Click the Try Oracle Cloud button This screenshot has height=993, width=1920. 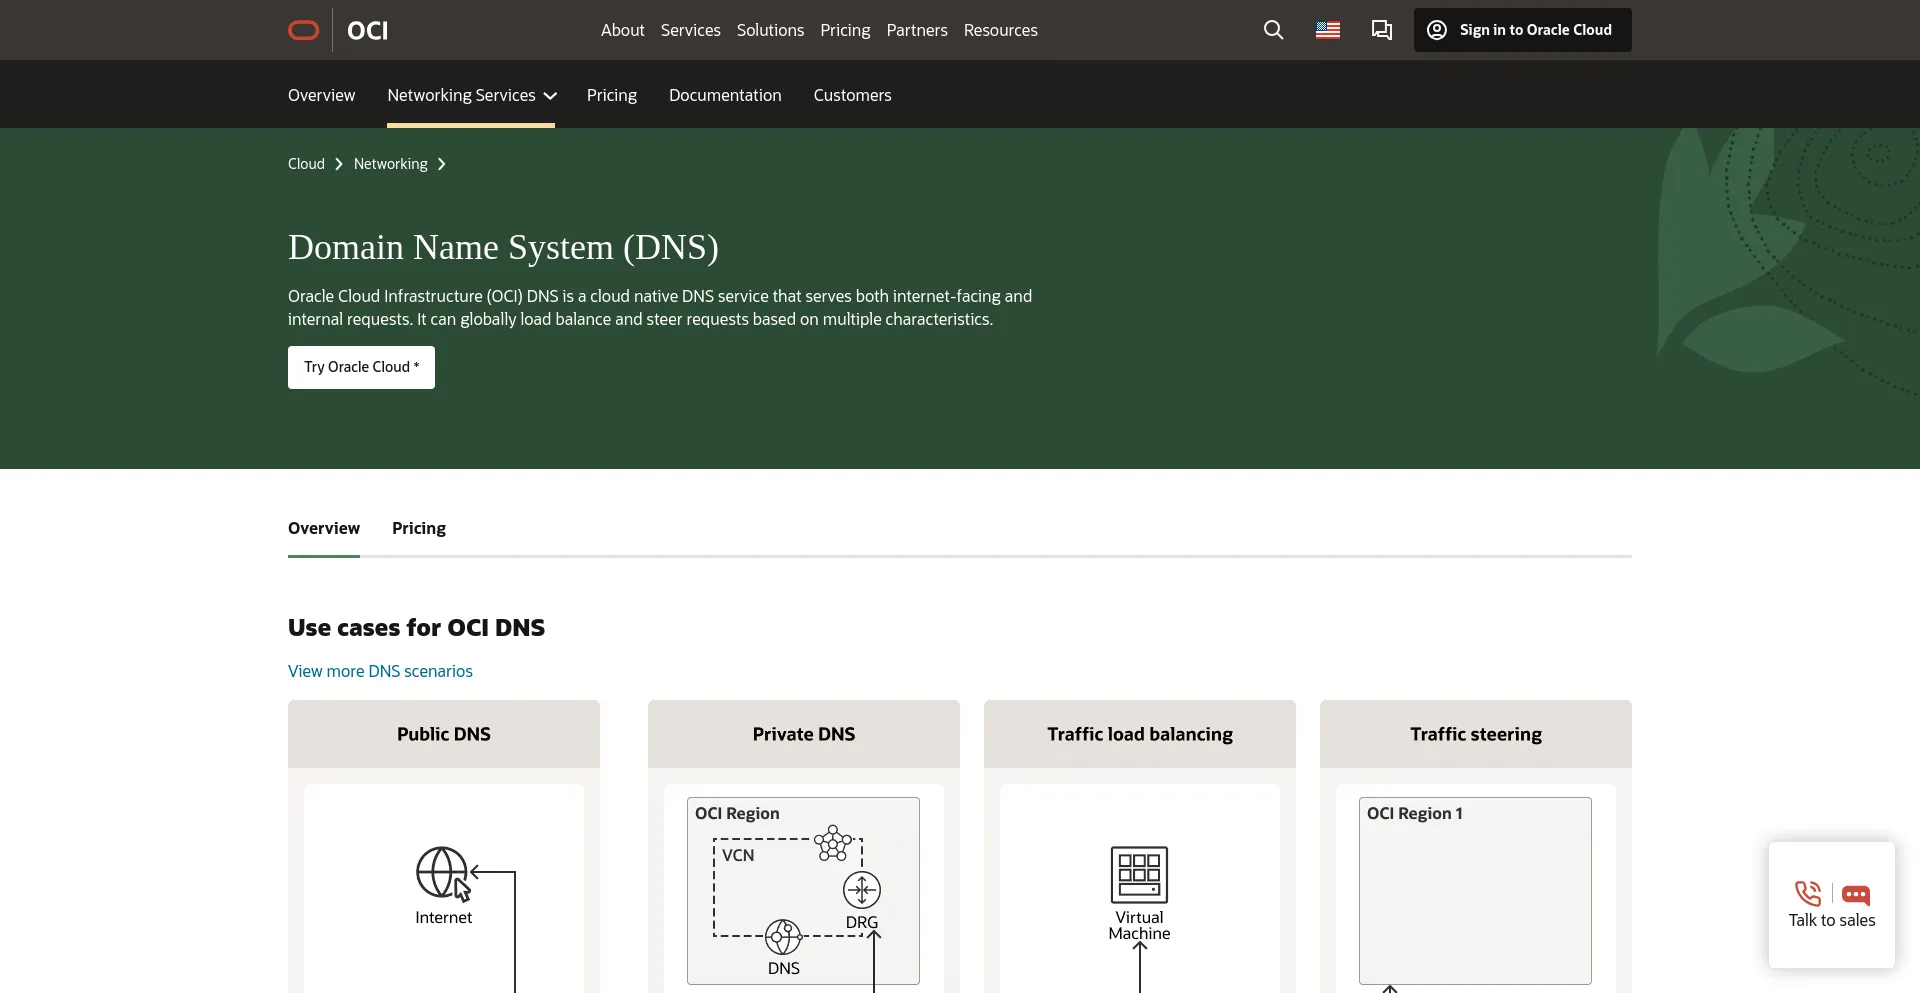click(361, 367)
